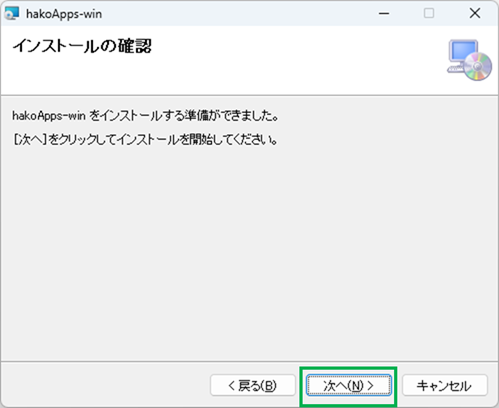This screenshot has height=408, width=499.
Task: Minimize the hakoApps-win installer window
Action: [384, 14]
